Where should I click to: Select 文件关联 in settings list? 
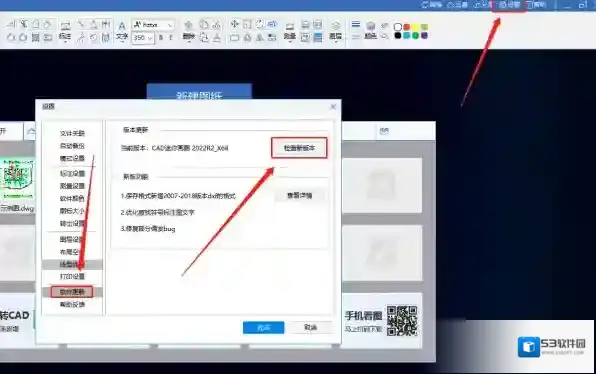pyautogui.click(x=72, y=133)
